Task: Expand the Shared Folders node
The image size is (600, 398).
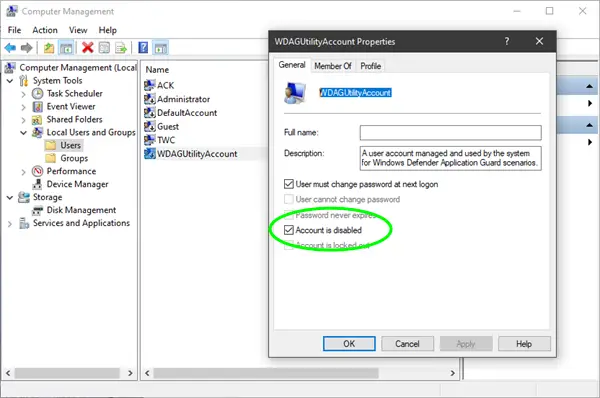Action: pos(23,120)
